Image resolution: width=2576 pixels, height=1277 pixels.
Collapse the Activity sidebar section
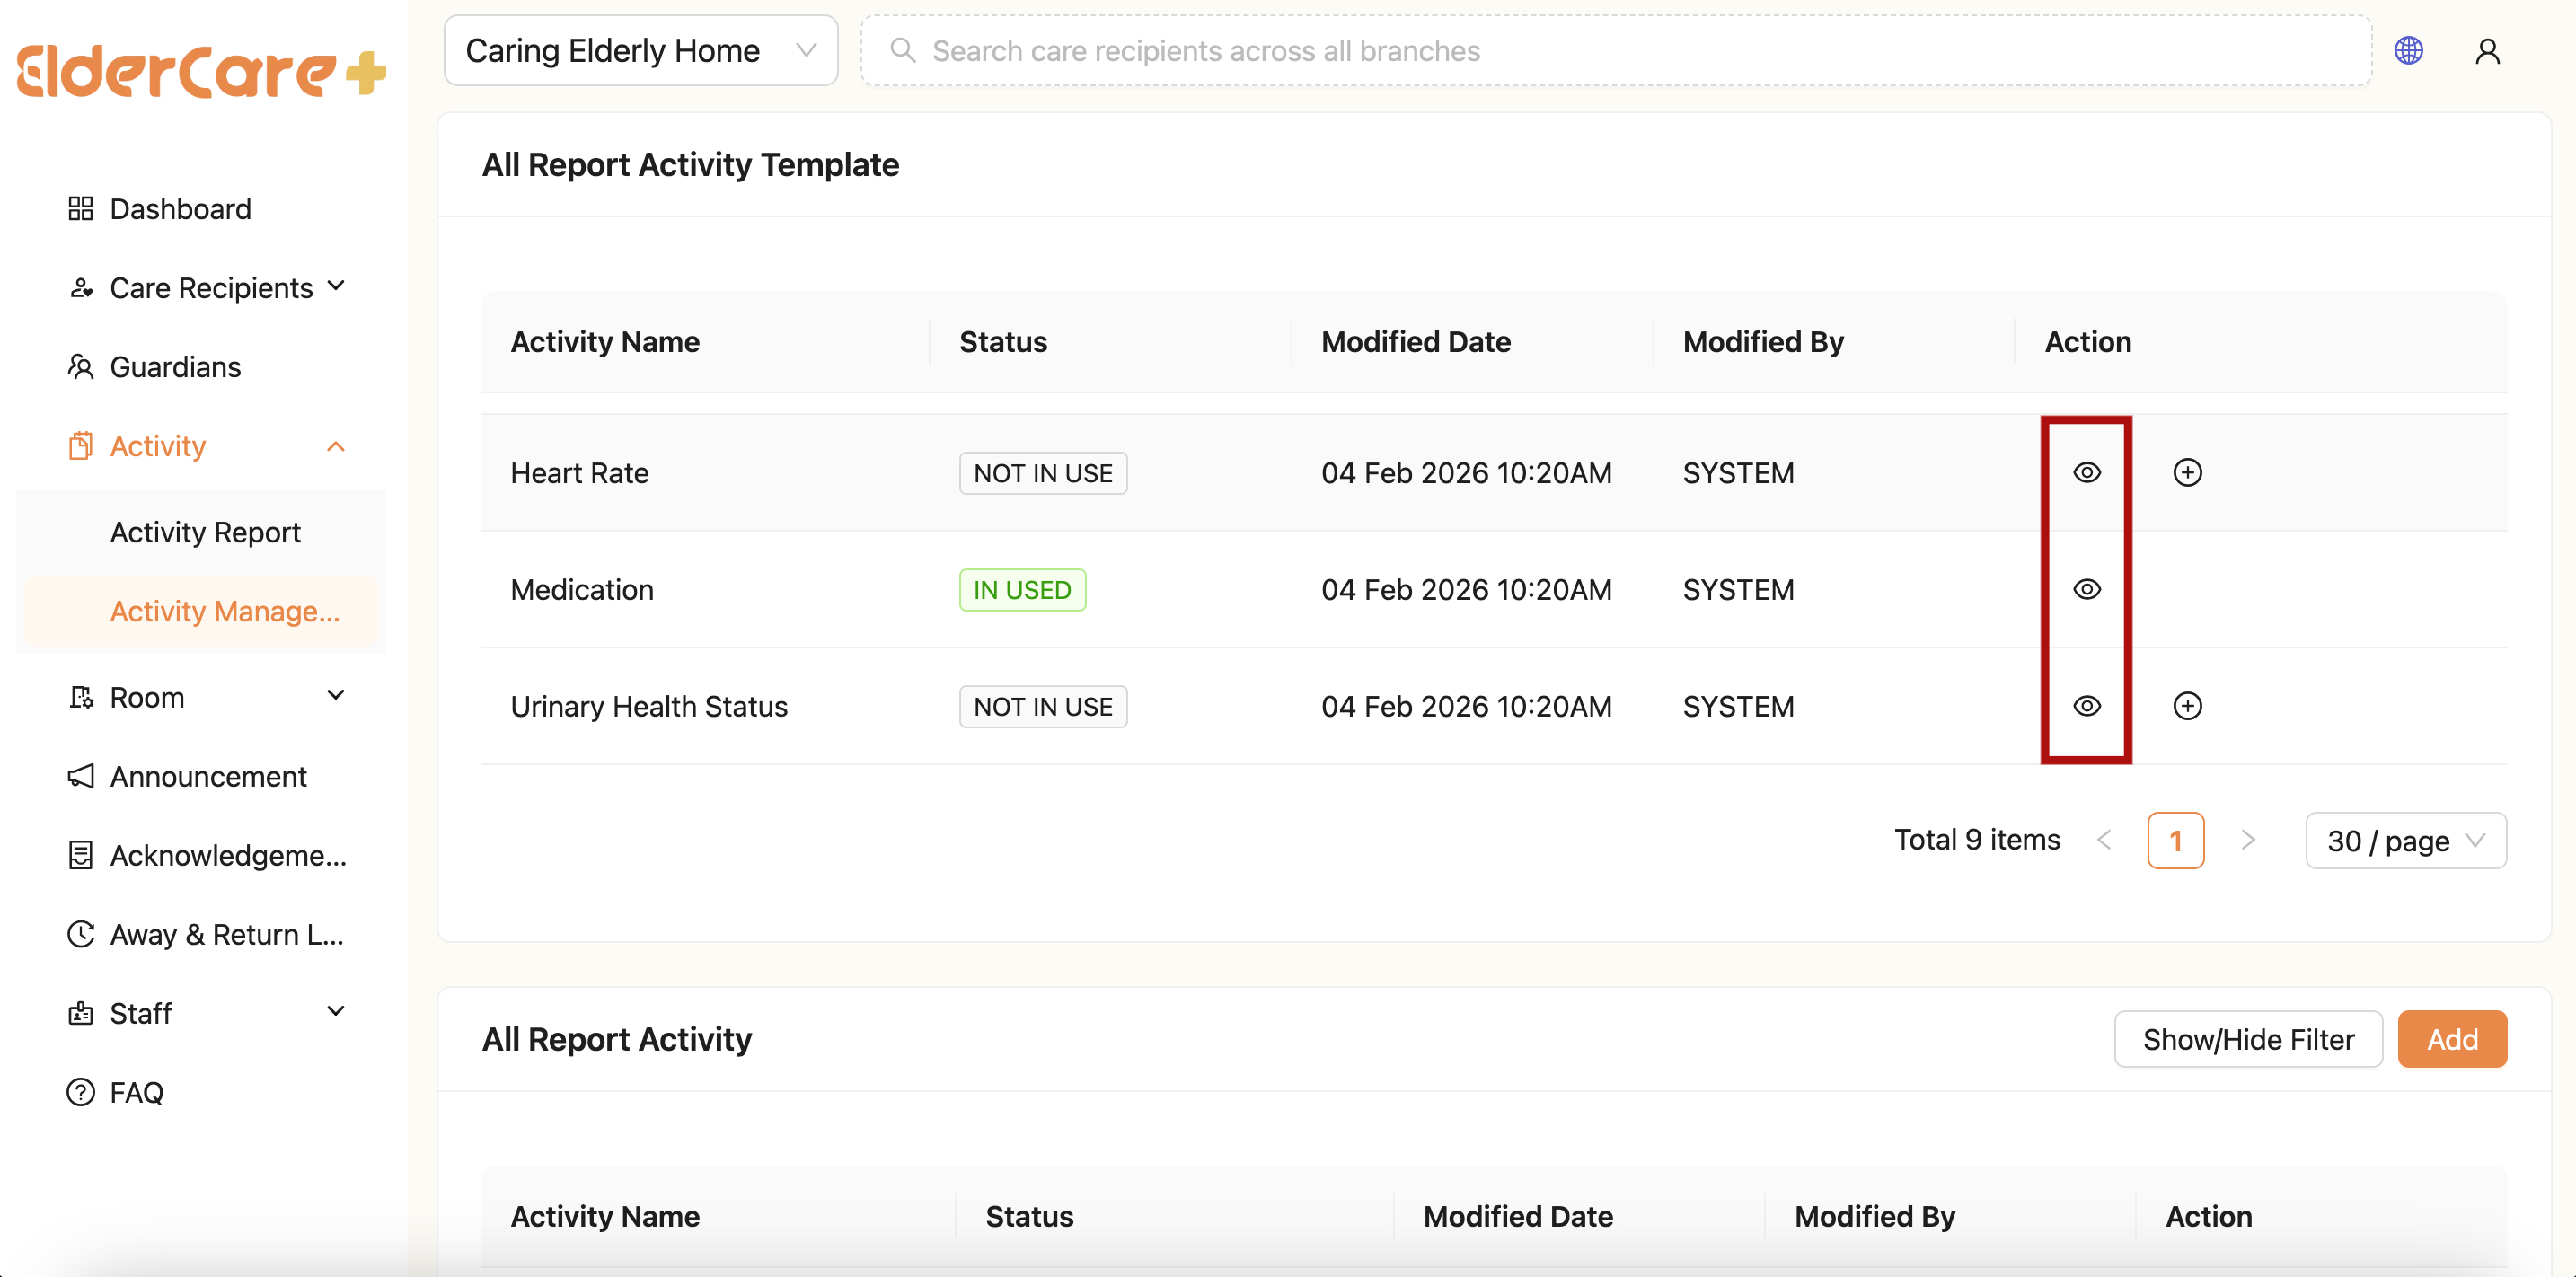click(336, 446)
